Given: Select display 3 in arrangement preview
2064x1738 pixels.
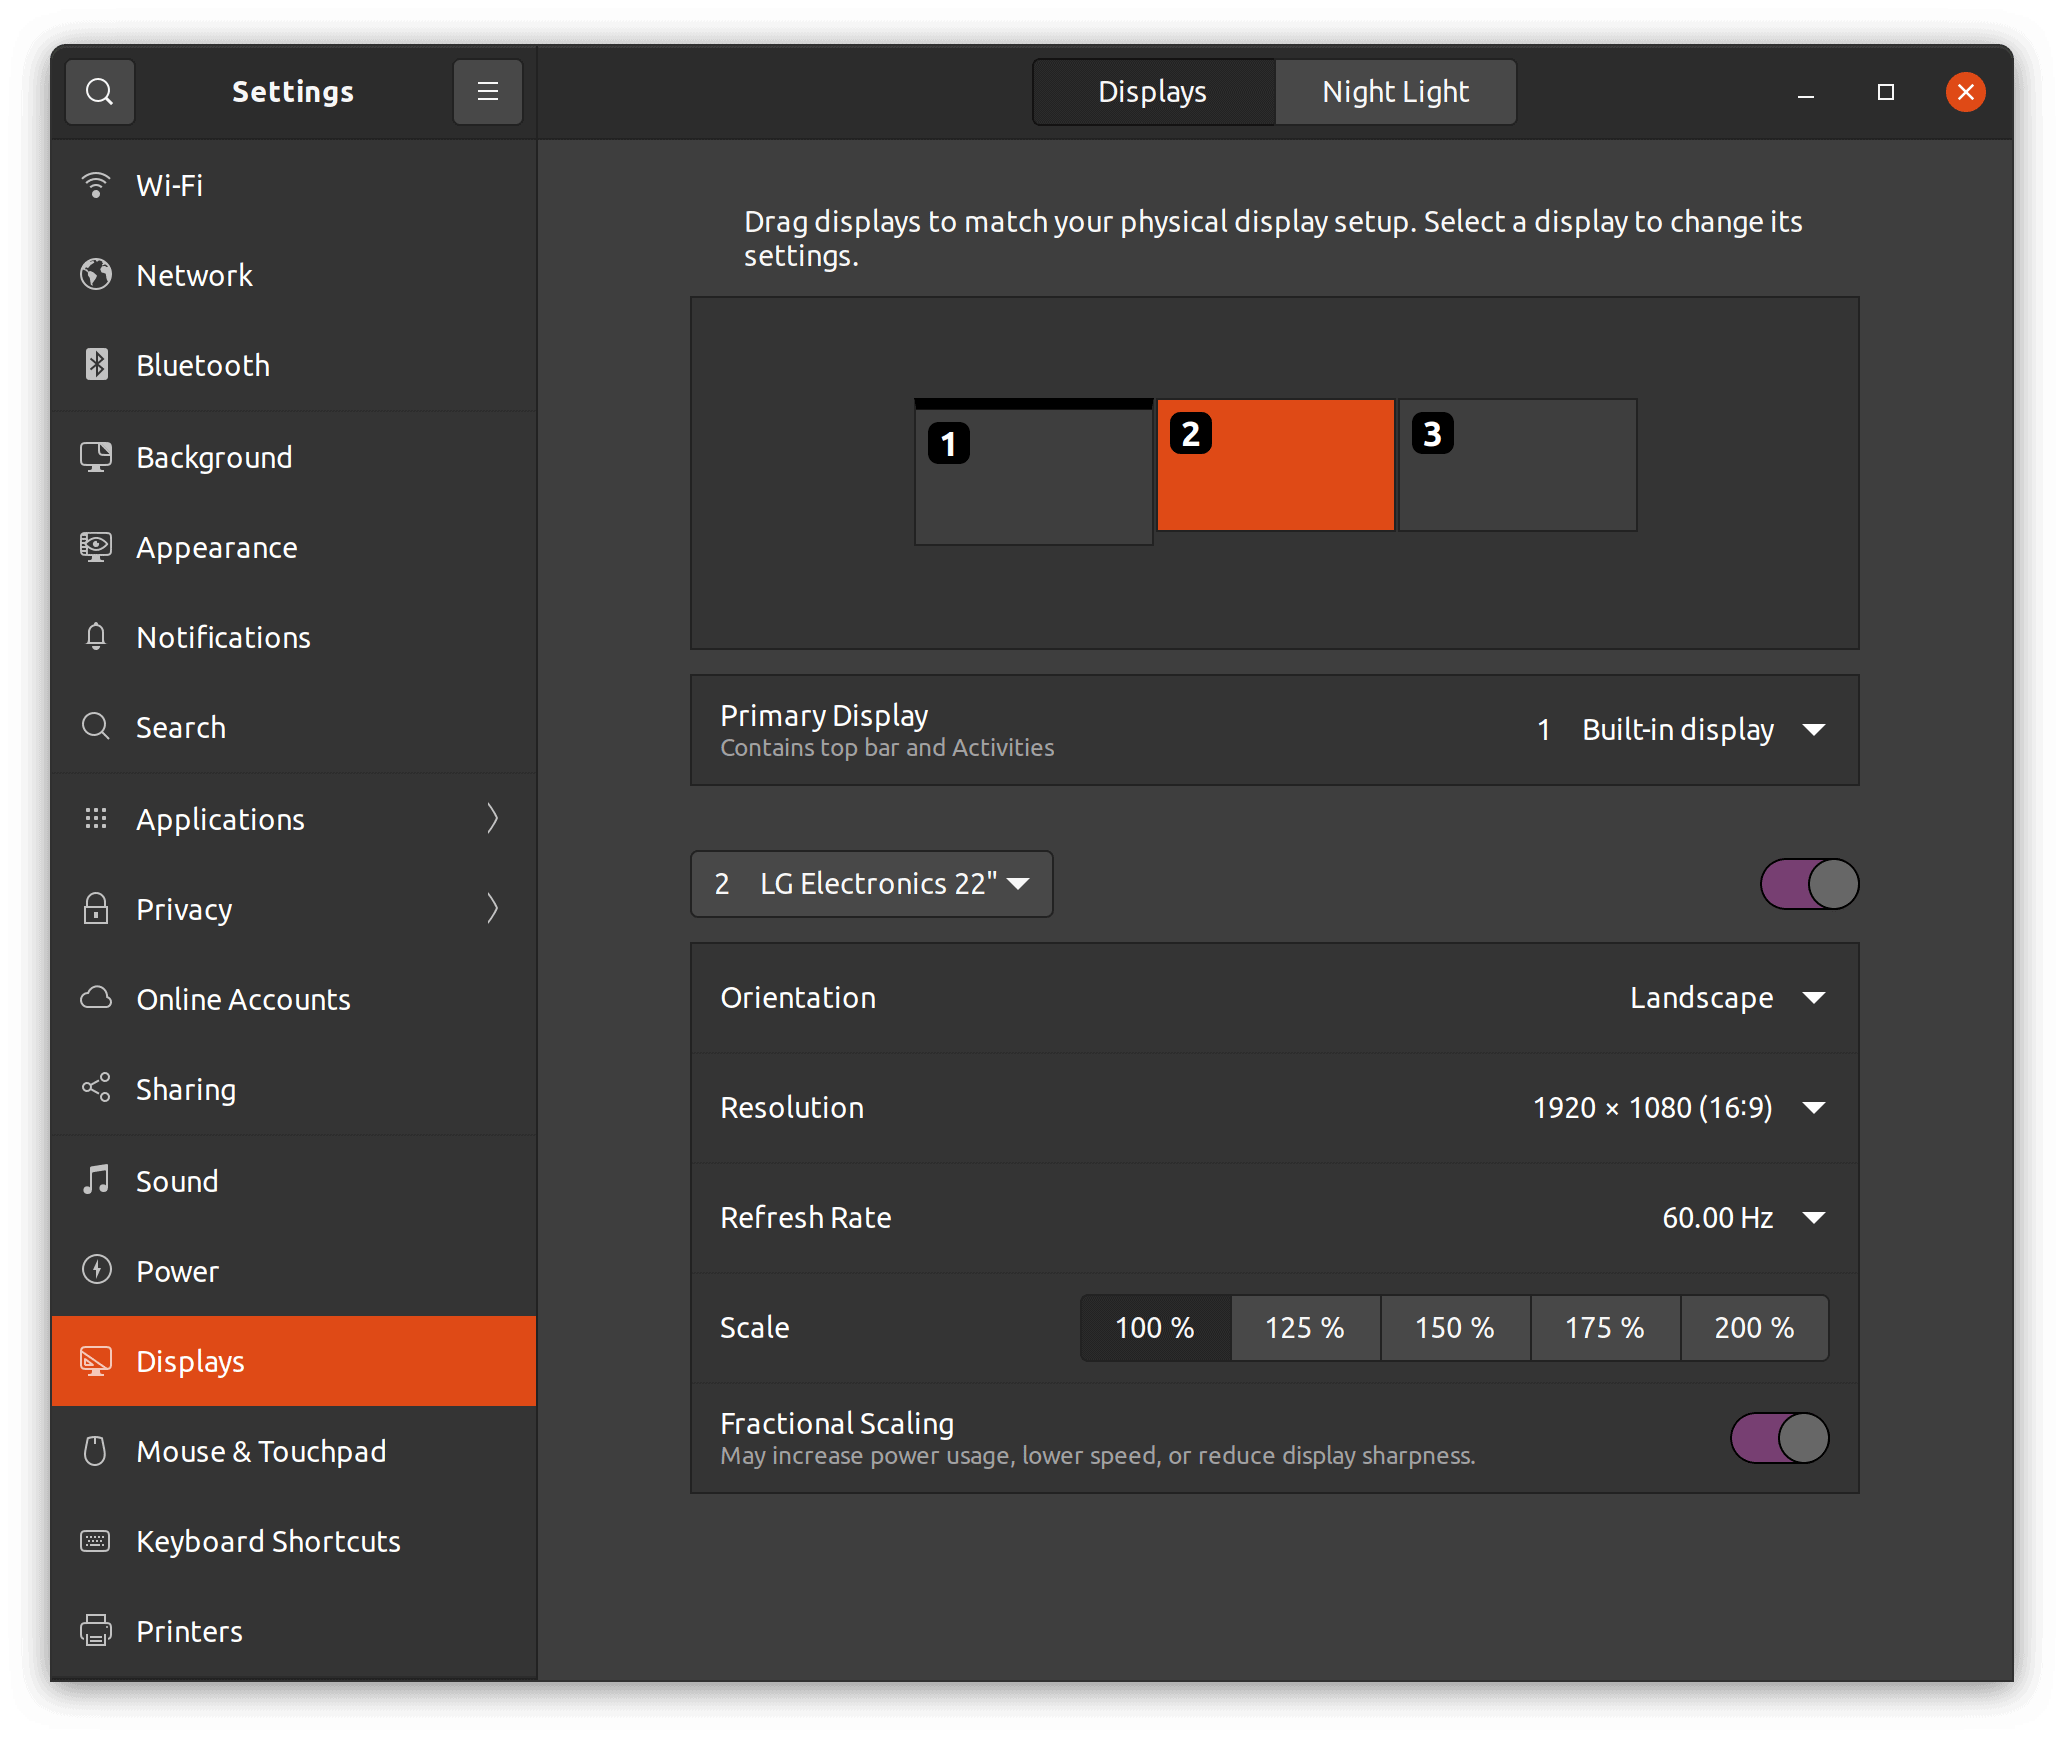Looking at the screenshot, I should click(x=1517, y=465).
